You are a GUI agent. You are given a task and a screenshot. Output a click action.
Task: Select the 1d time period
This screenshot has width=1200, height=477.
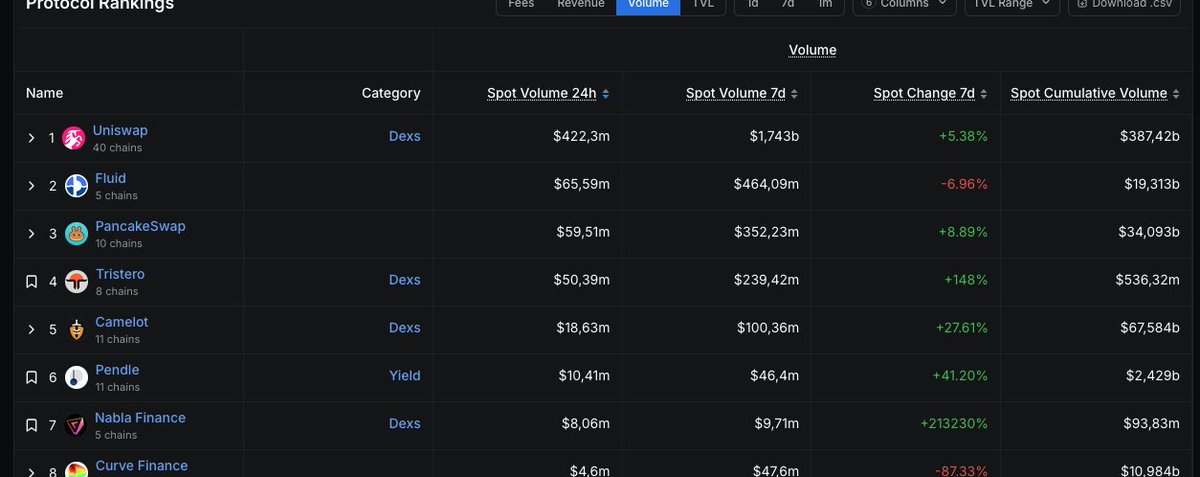point(753,5)
